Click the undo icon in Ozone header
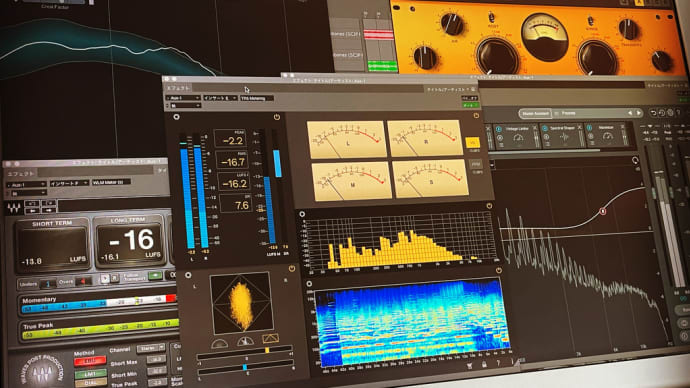The height and width of the screenshot is (388, 690). (653, 113)
